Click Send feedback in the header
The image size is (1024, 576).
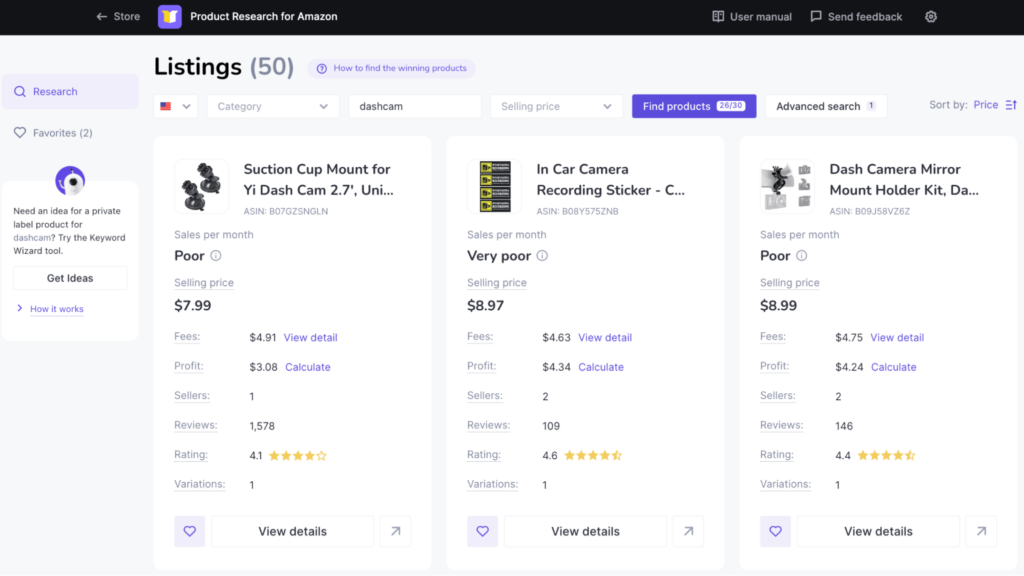(x=856, y=17)
